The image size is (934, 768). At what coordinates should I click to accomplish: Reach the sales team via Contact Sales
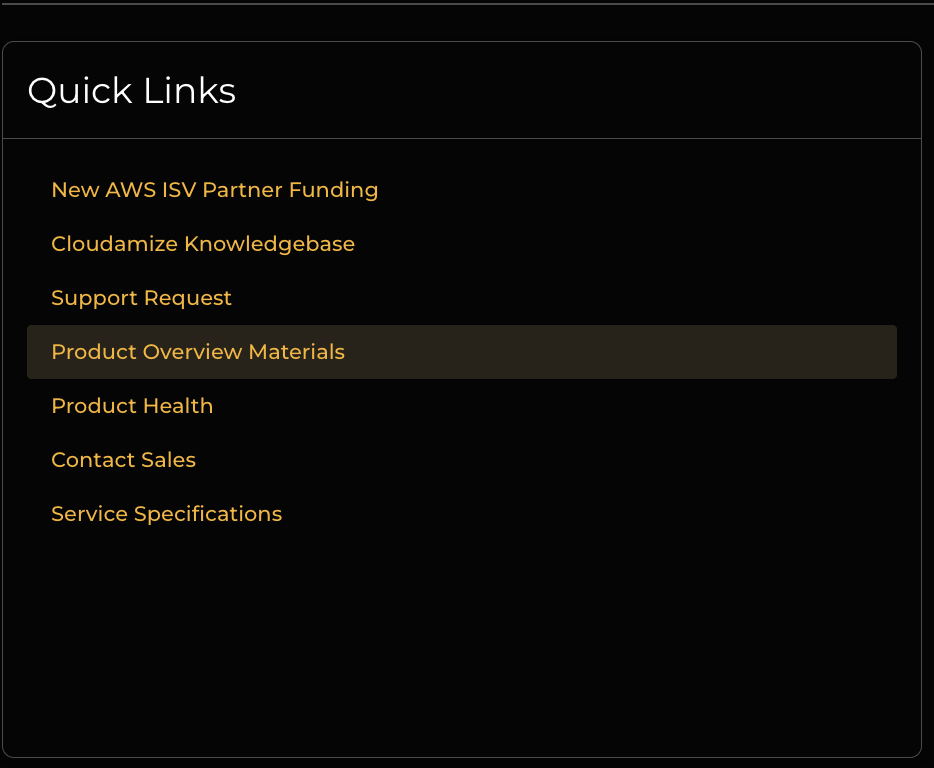[123, 460]
